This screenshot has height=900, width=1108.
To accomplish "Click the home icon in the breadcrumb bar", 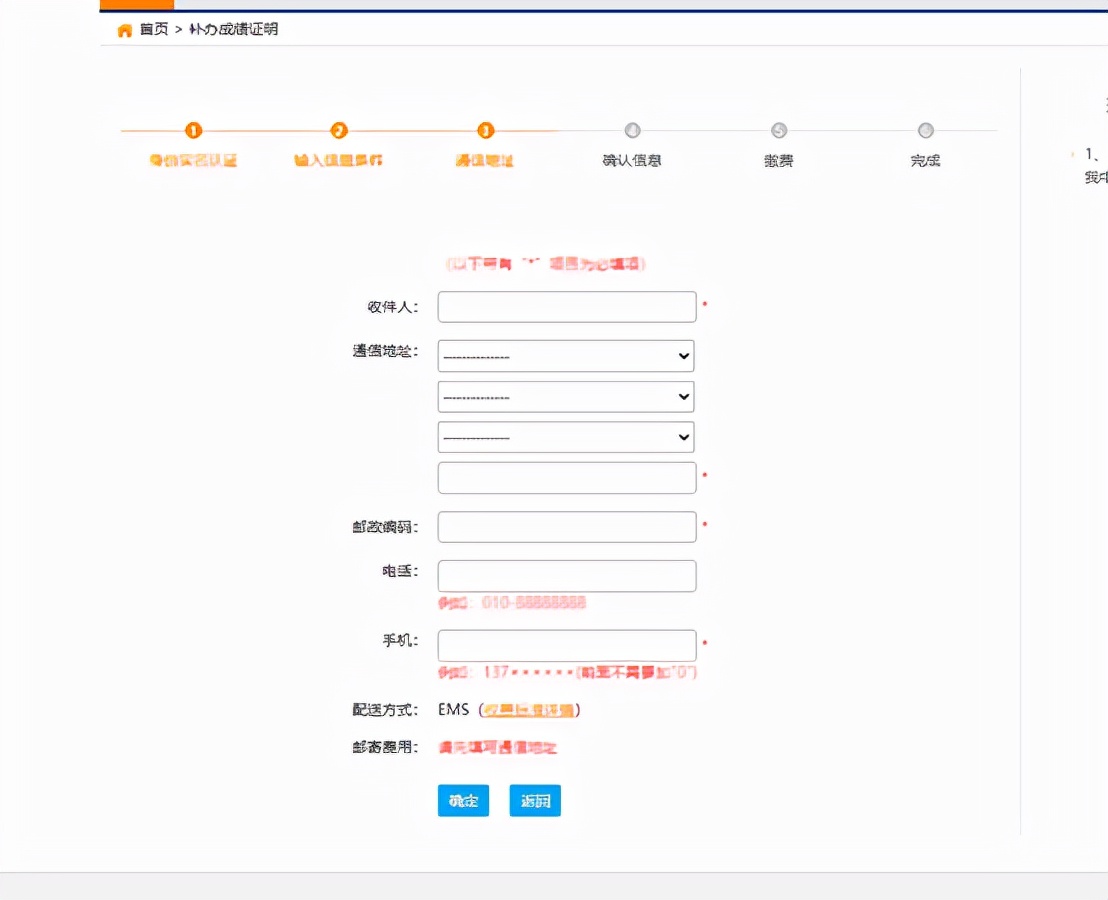I will pos(122,29).
